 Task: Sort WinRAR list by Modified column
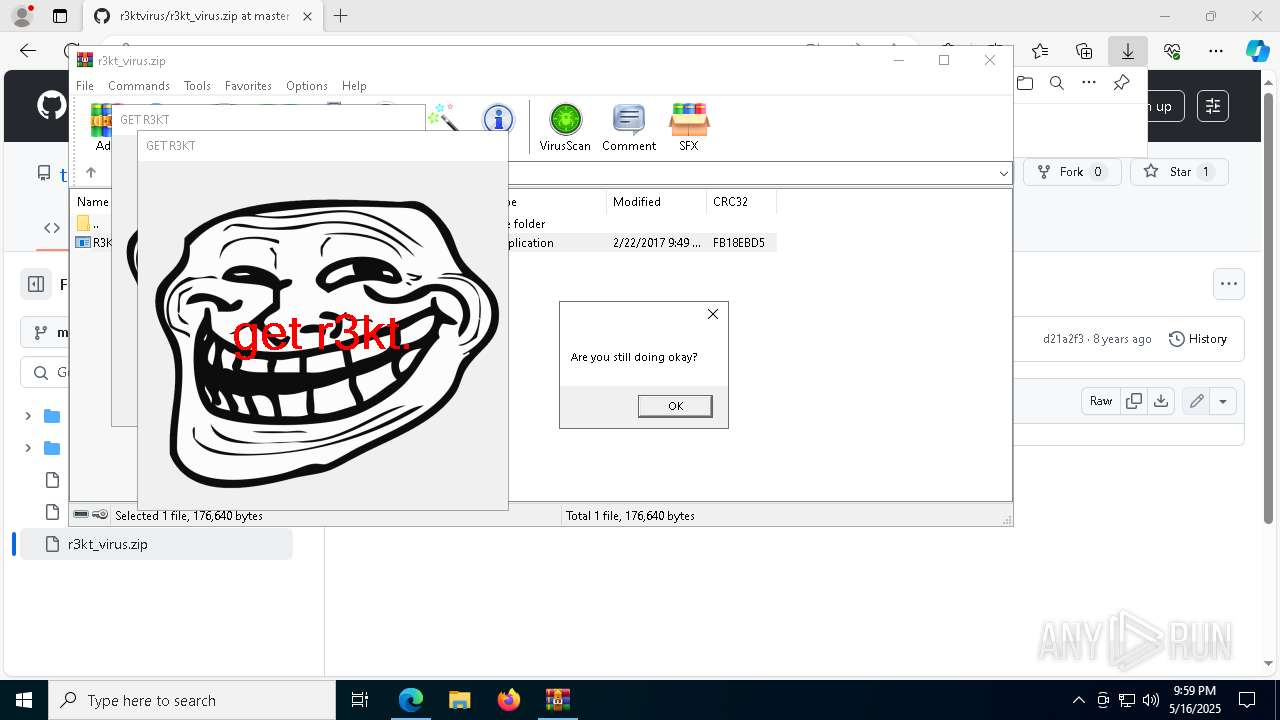pos(656,202)
